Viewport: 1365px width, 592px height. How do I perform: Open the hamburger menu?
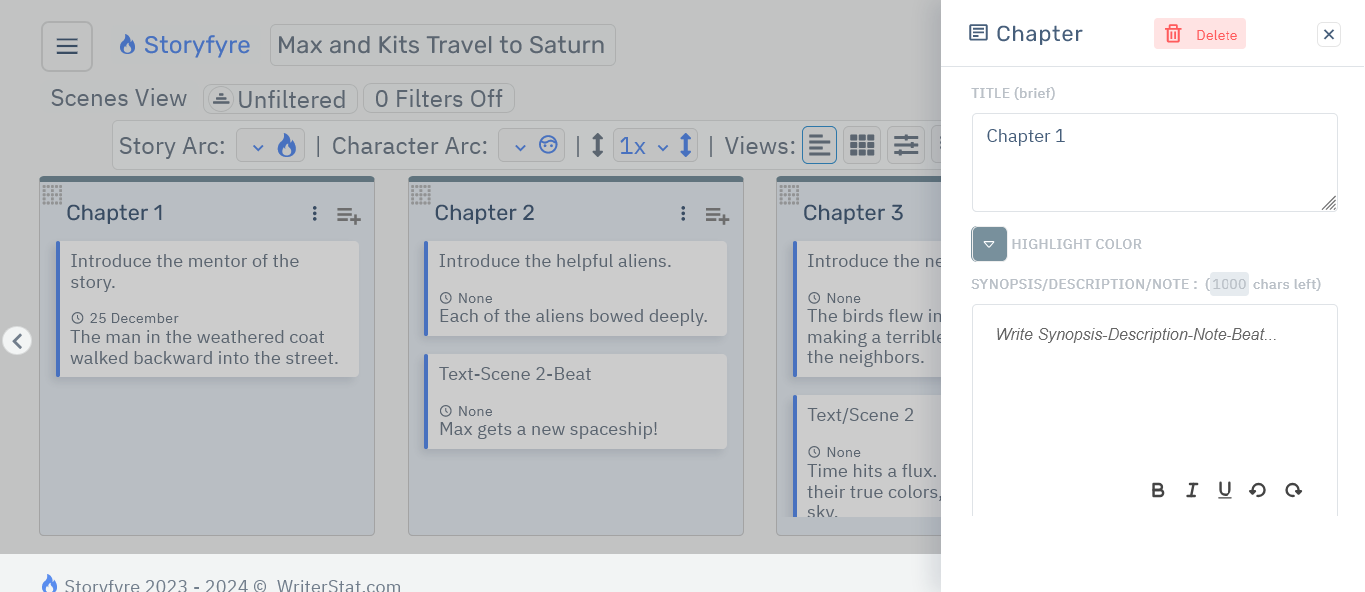tap(66, 46)
